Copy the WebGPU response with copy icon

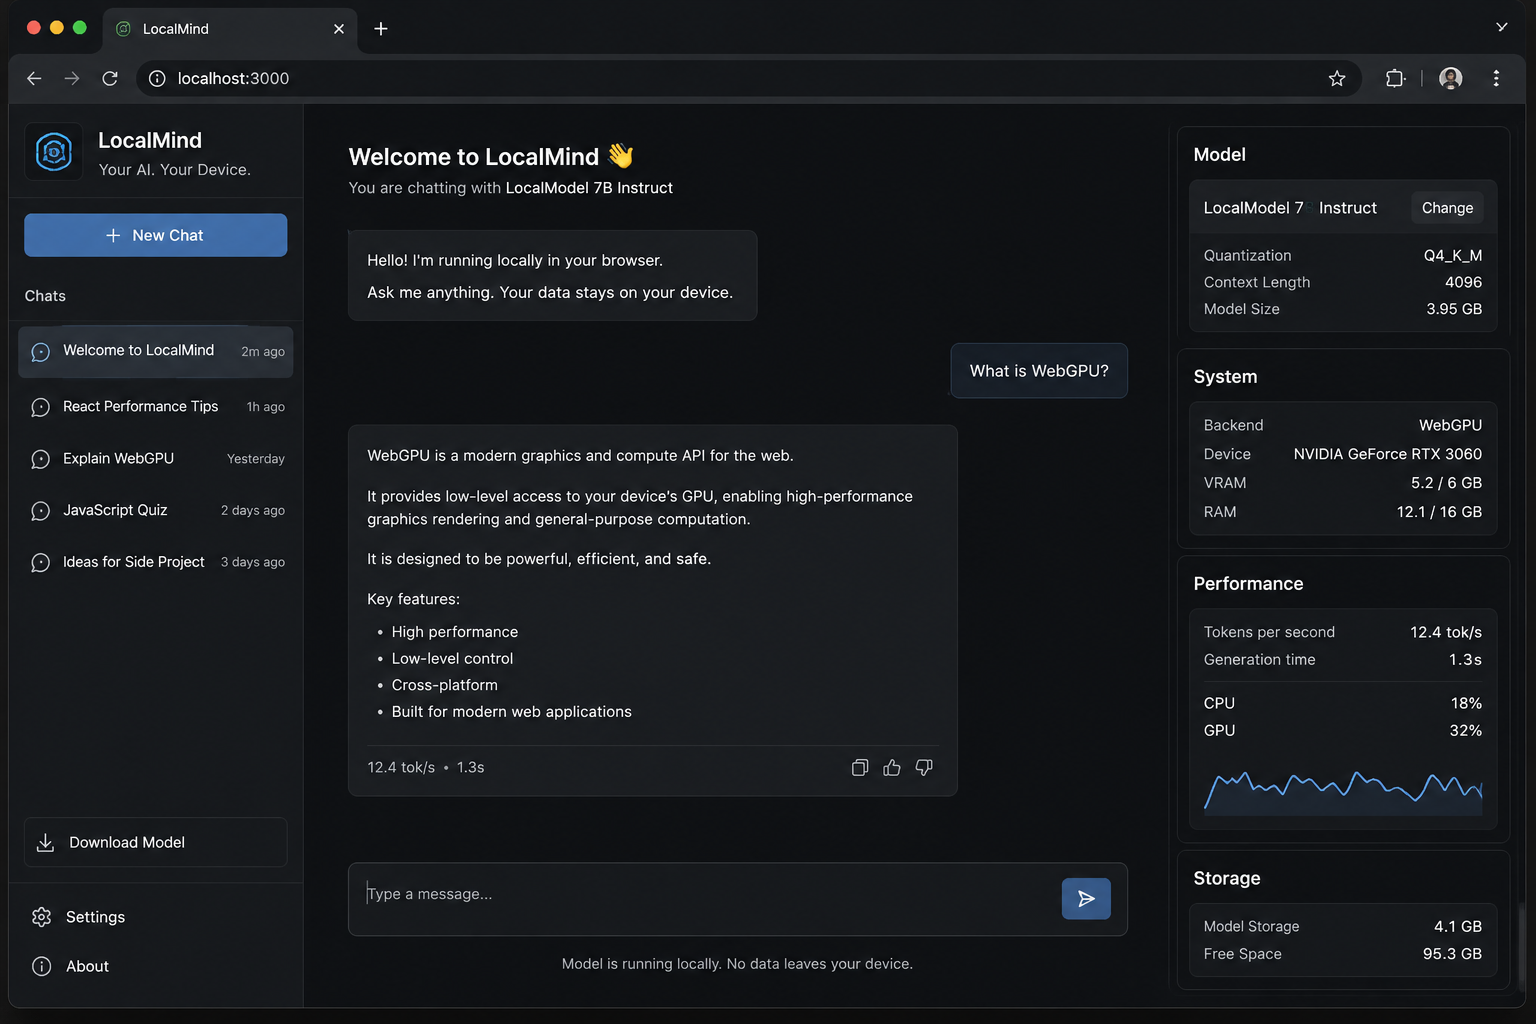pyautogui.click(x=860, y=768)
